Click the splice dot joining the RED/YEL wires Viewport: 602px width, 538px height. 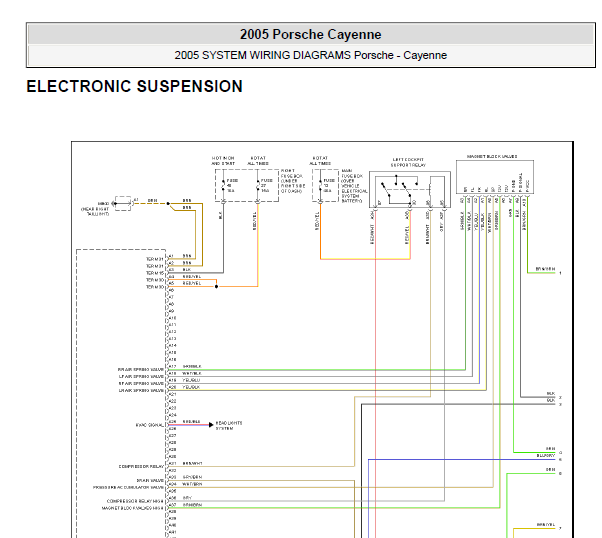pos(217,286)
